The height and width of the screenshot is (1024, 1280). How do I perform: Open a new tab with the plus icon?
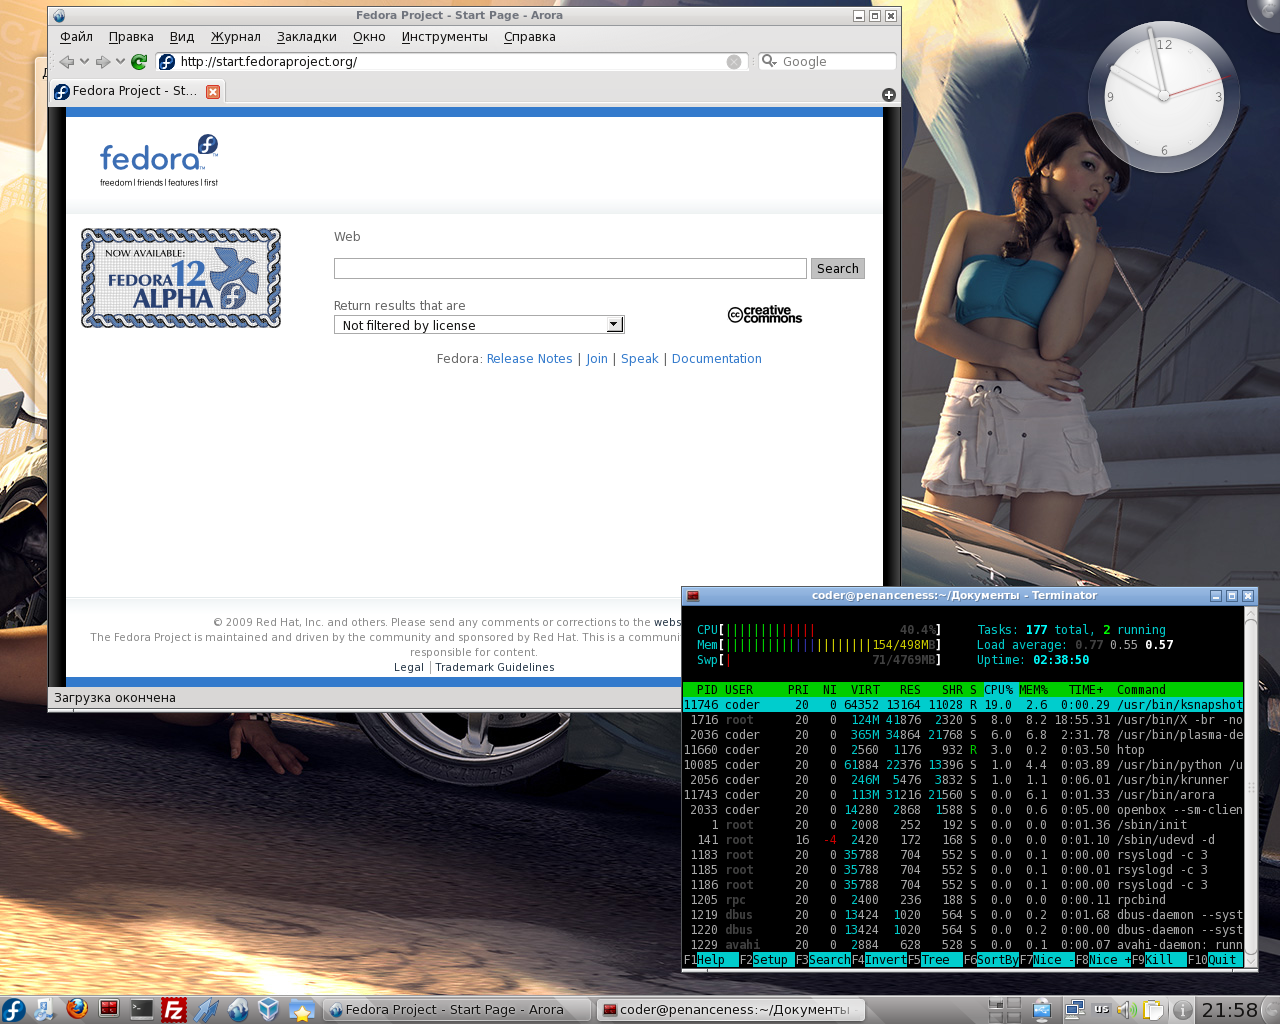click(888, 95)
